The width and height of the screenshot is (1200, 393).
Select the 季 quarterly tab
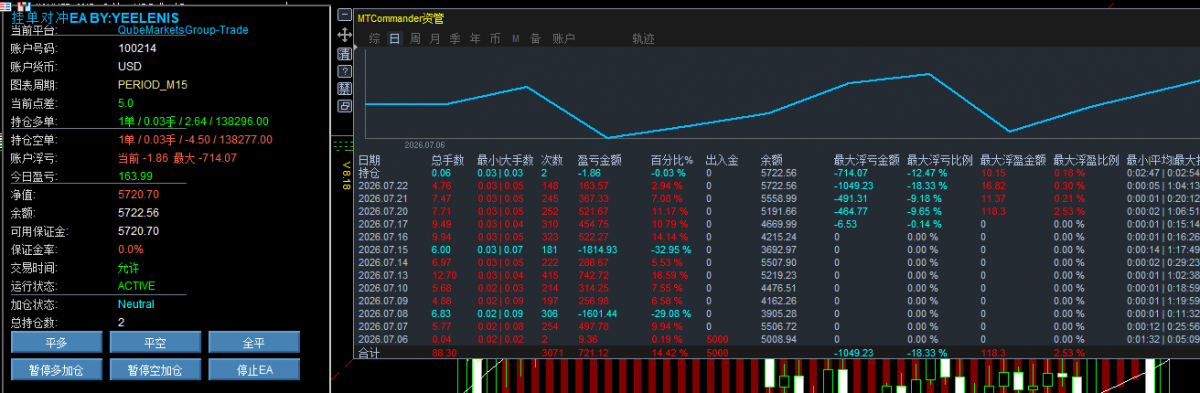point(455,39)
